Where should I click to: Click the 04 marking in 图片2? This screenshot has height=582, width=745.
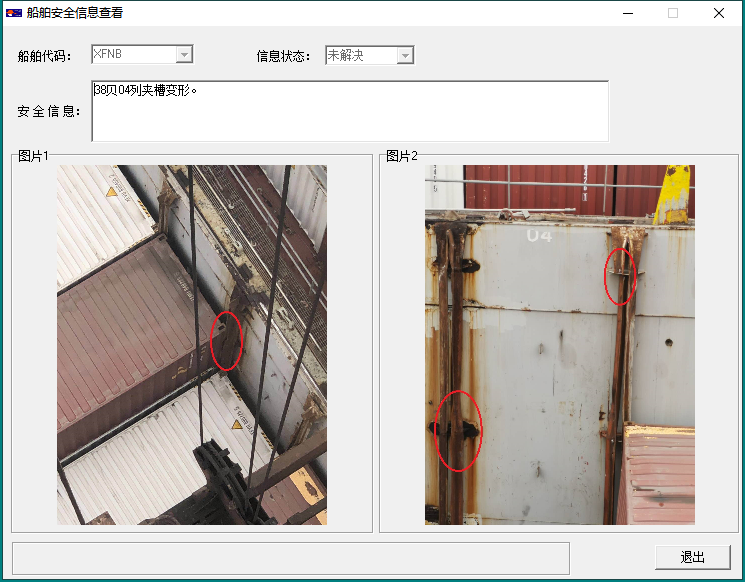coord(539,236)
